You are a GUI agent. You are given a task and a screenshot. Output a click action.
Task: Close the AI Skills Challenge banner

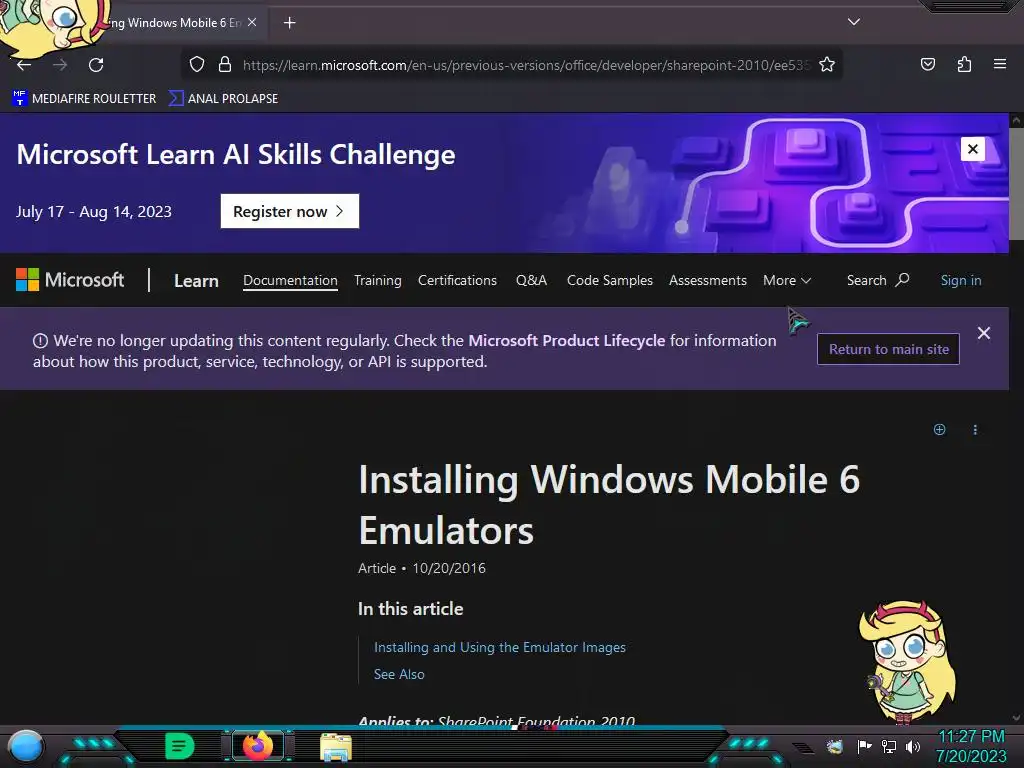pos(972,149)
